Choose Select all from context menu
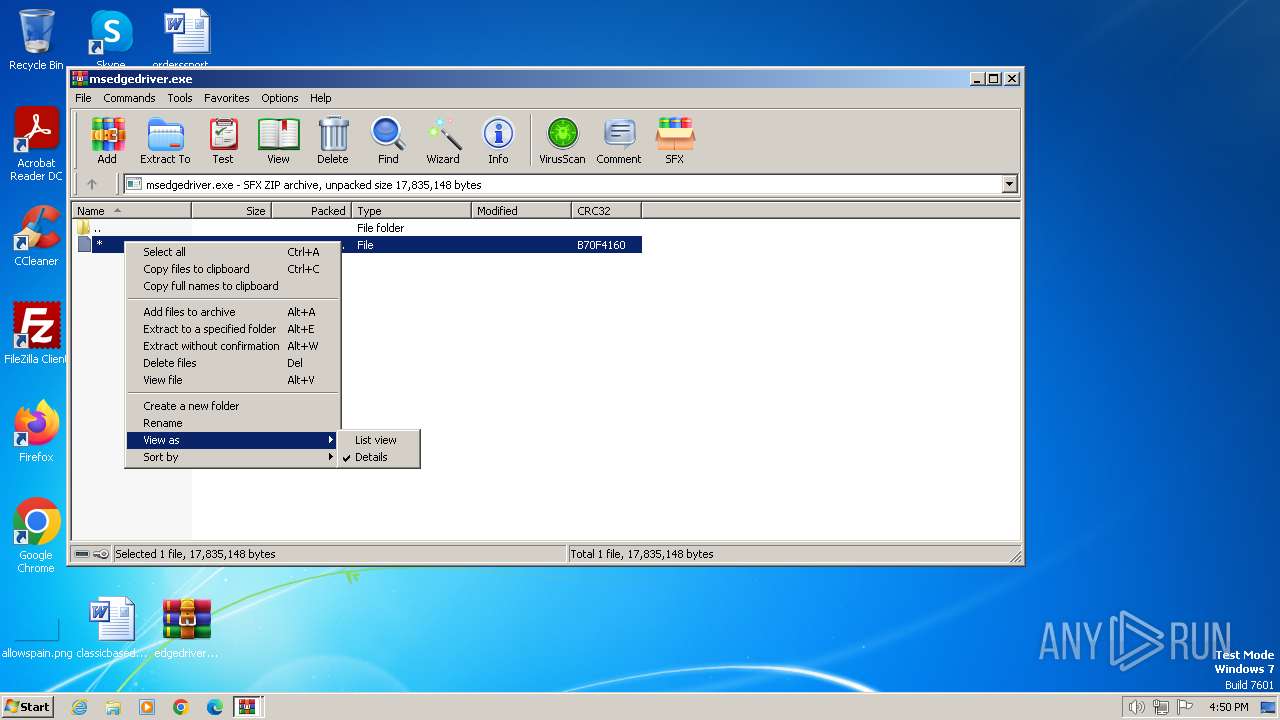 233,252
